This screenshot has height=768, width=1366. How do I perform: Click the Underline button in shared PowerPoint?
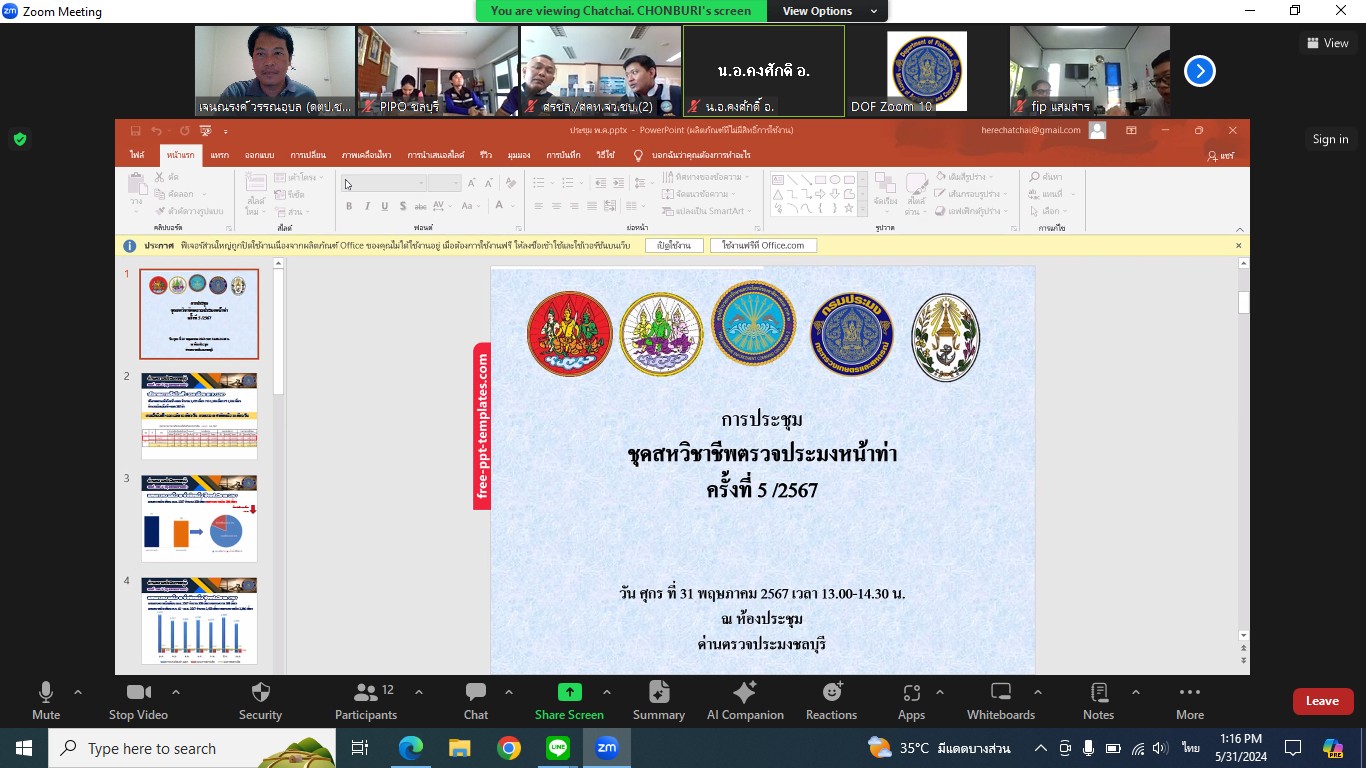(x=385, y=206)
